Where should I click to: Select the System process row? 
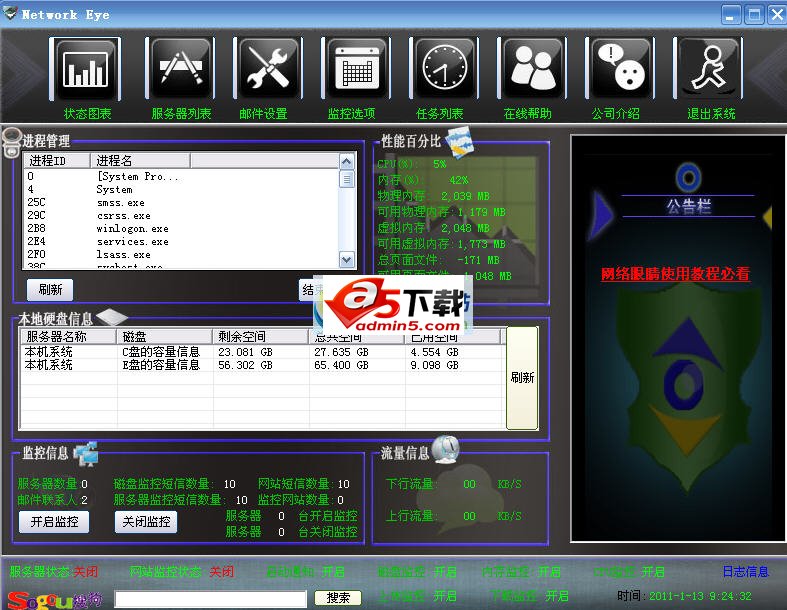click(182, 189)
